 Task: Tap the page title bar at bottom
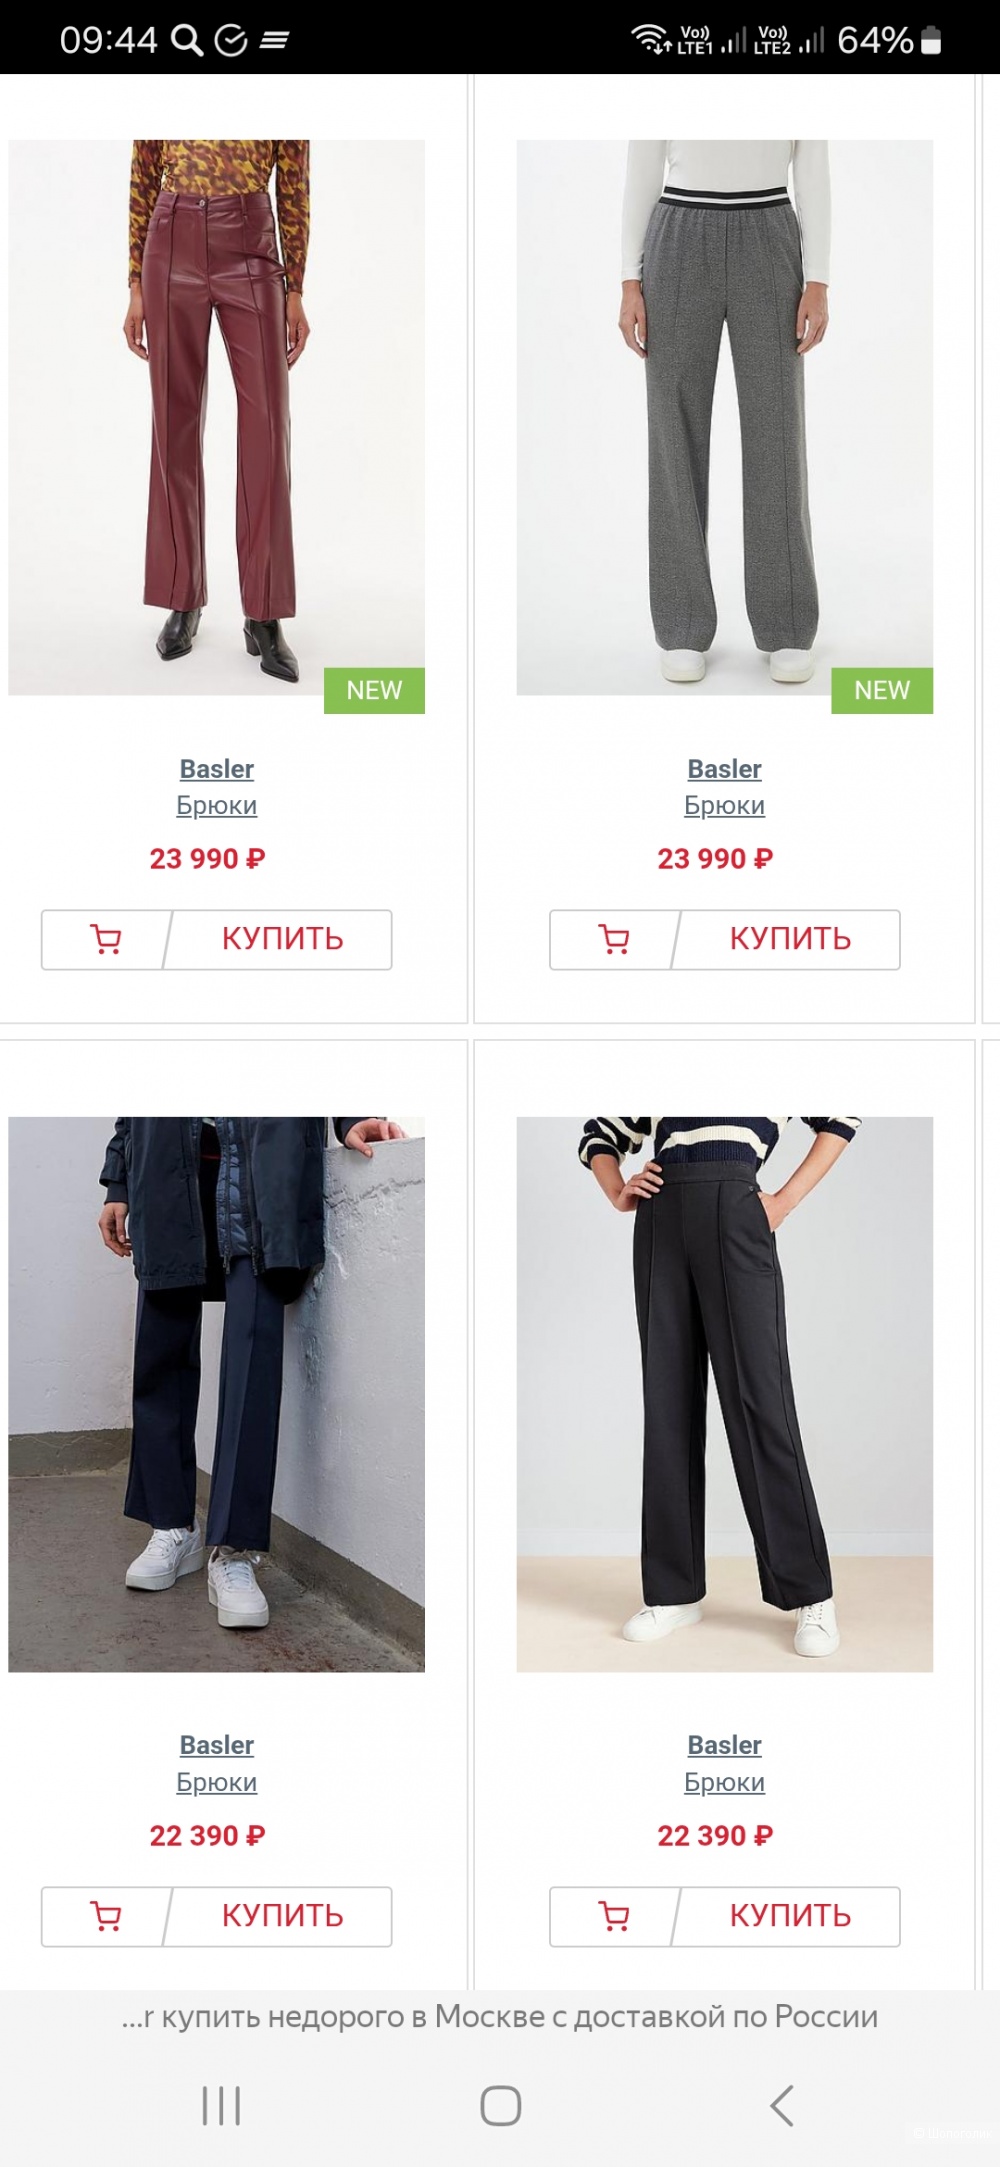500,2017
